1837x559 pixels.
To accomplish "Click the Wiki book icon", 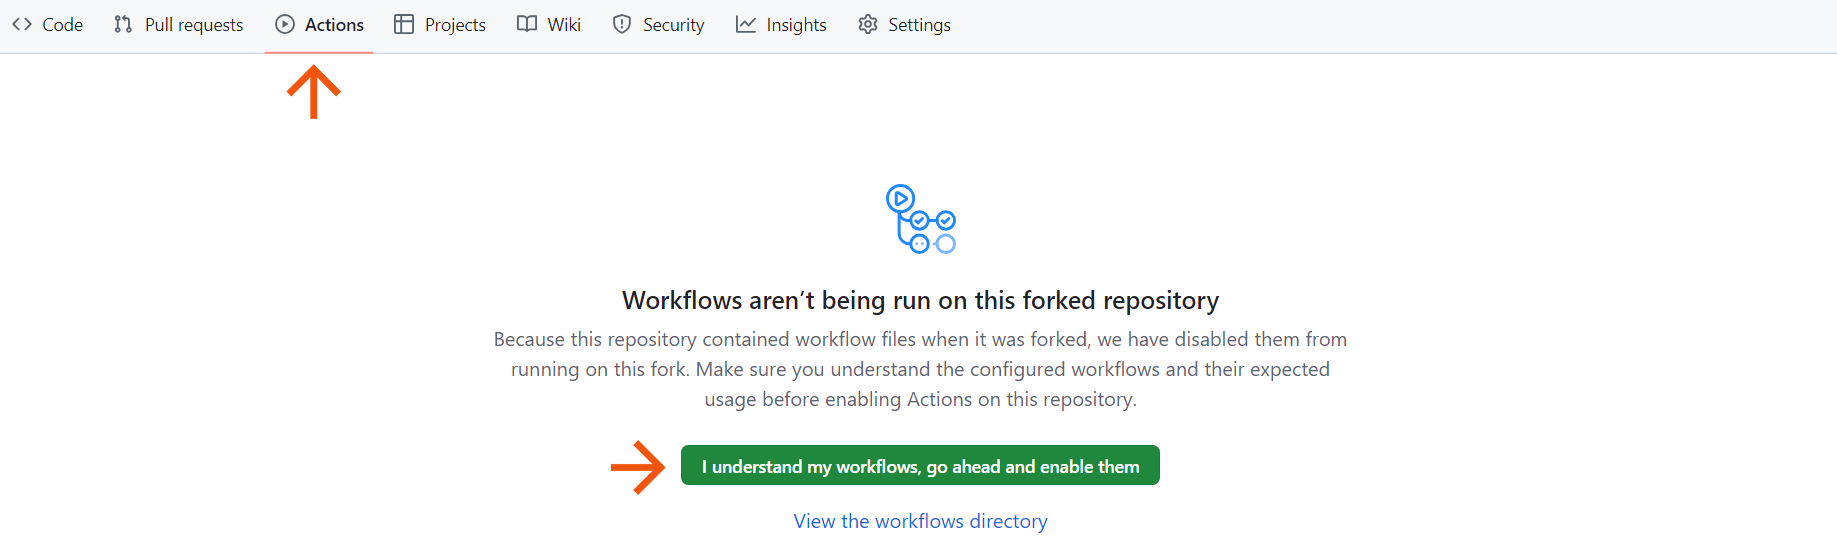I will point(527,25).
